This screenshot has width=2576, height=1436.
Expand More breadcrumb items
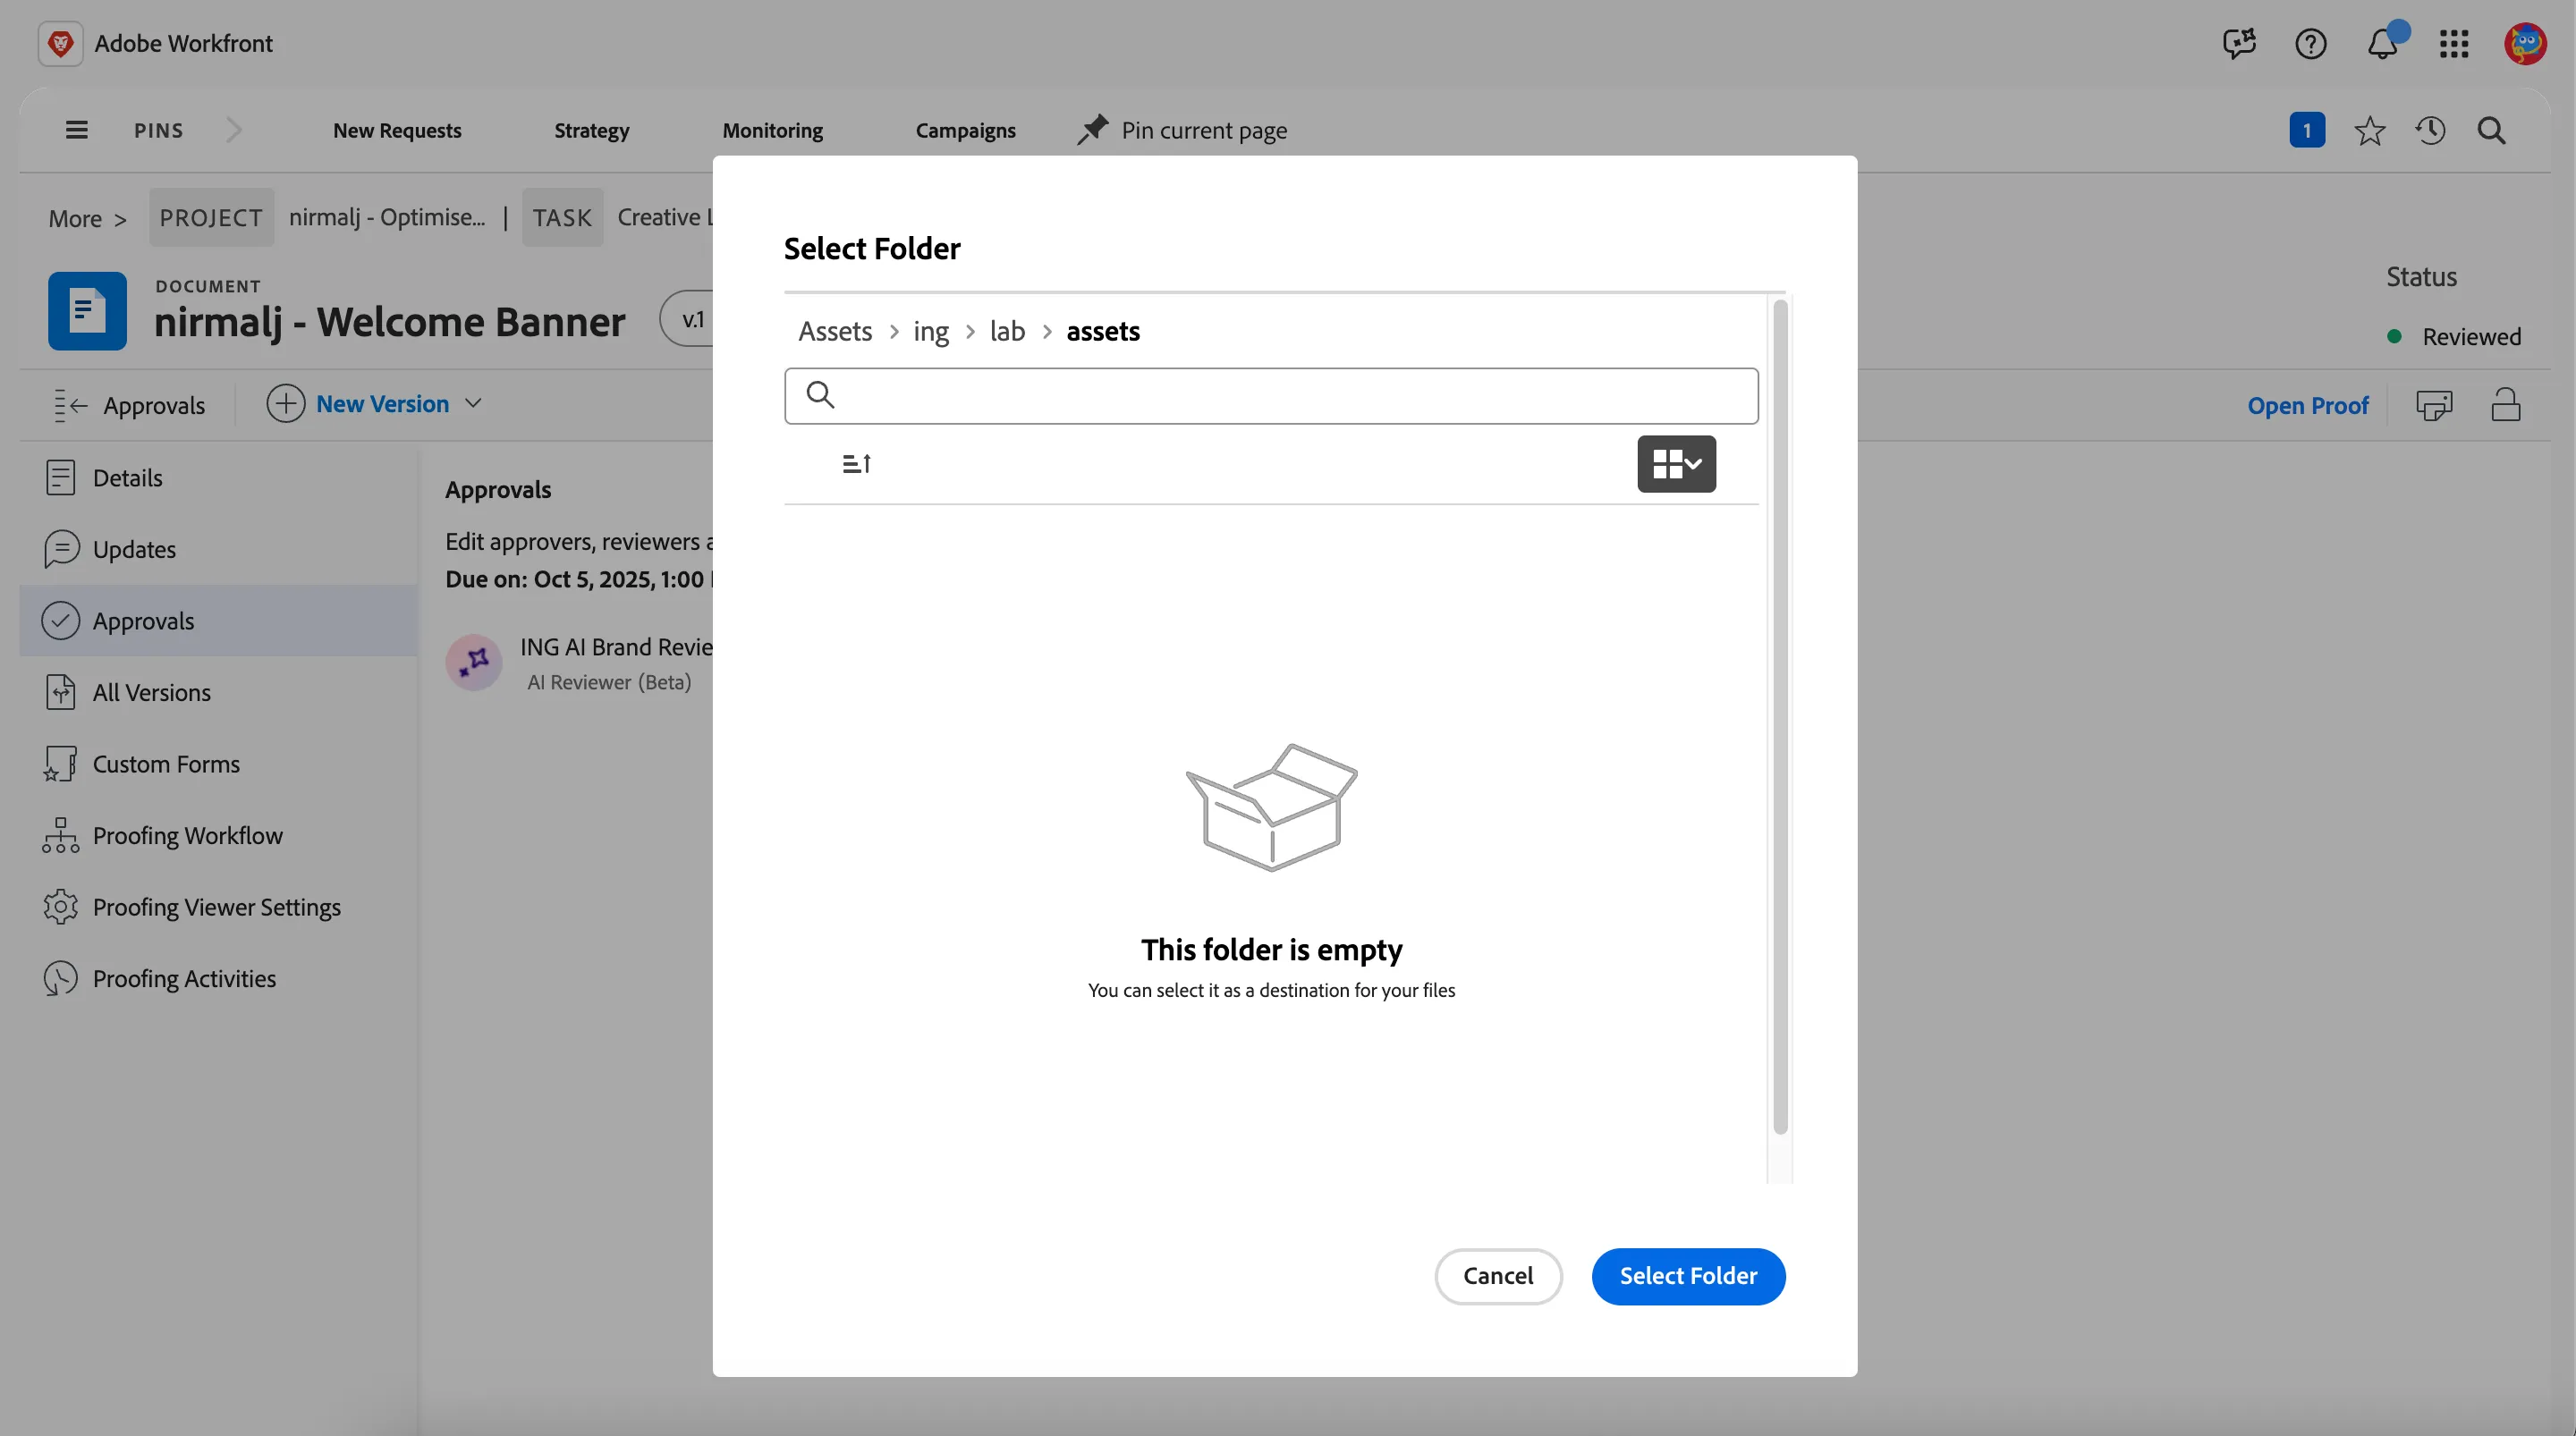tap(87, 218)
